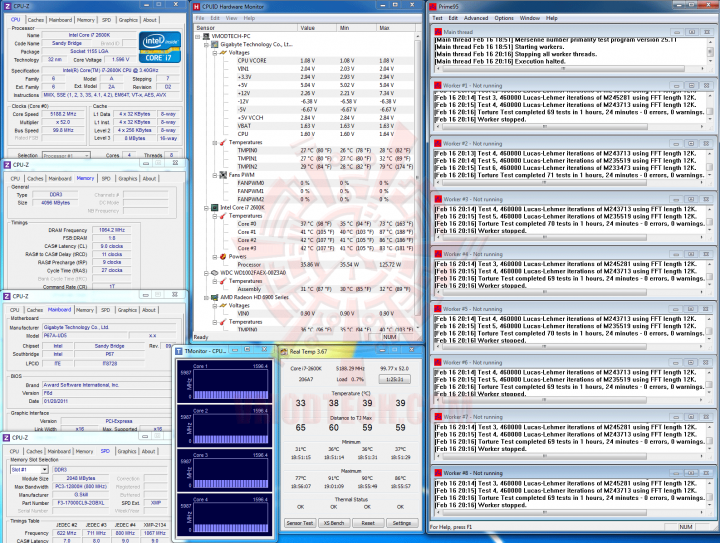The height and width of the screenshot is (543, 720).
Task: Open the Slot #1 dropdown in CPU-Z SPD
Action: coord(45,470)
